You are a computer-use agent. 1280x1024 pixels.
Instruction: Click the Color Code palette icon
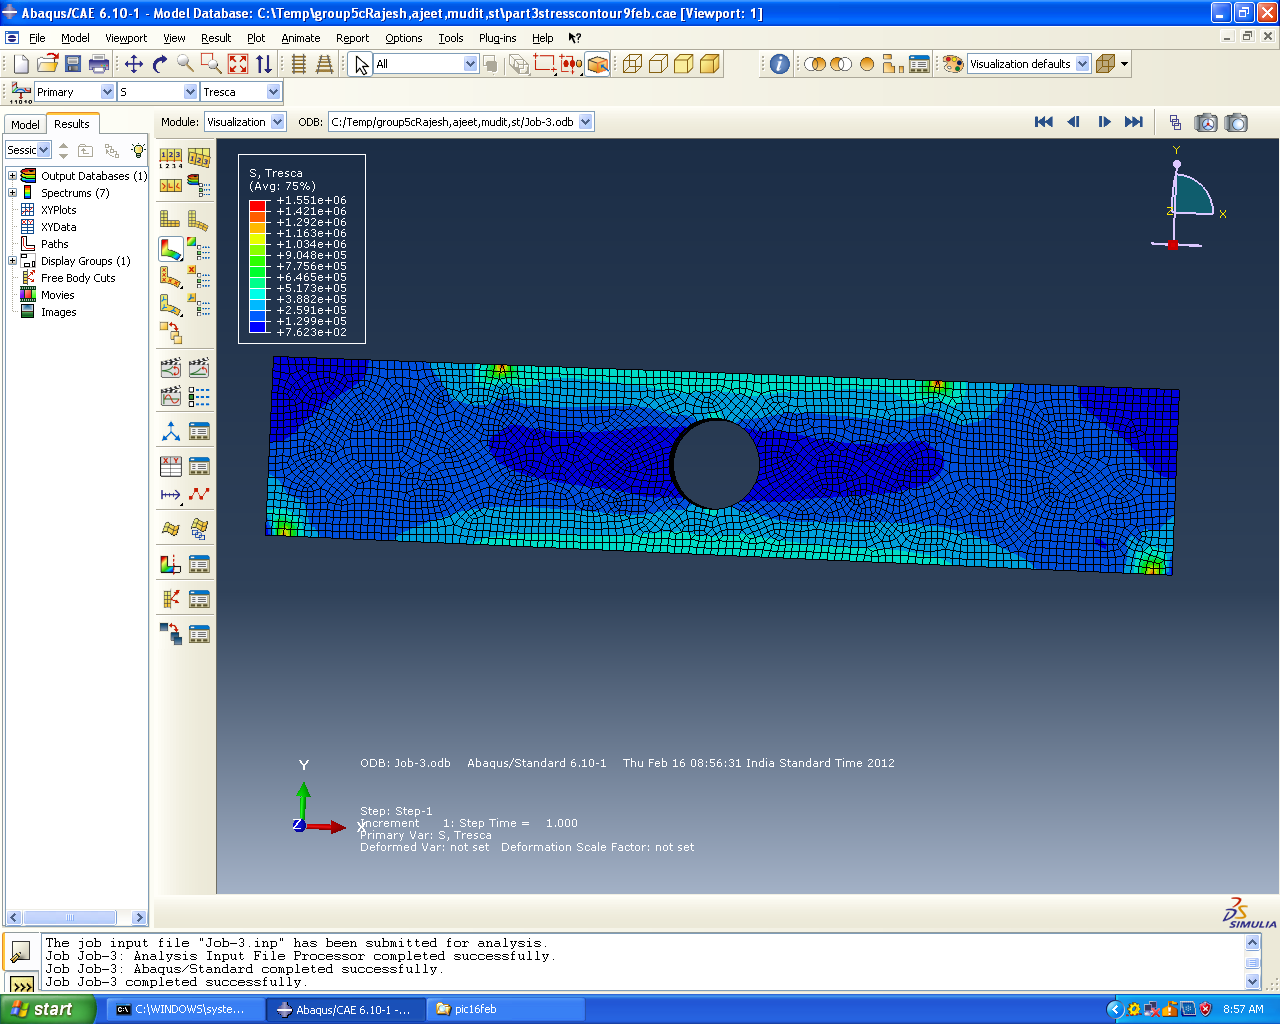pyautogui.click(x=953, y=64)
